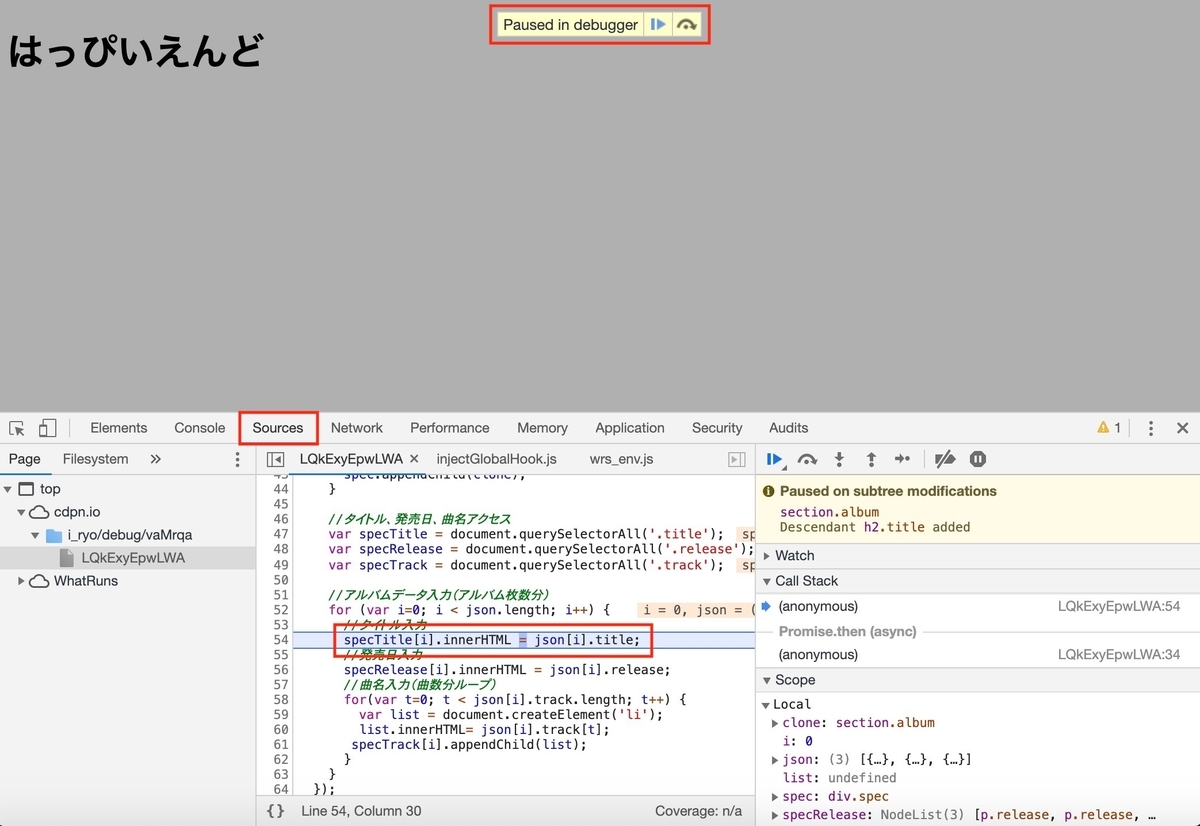The image size is (1200, 826).
Task: Deactivate breakpoints toggle
Action: pyautogui.click(x=945, y=459)
